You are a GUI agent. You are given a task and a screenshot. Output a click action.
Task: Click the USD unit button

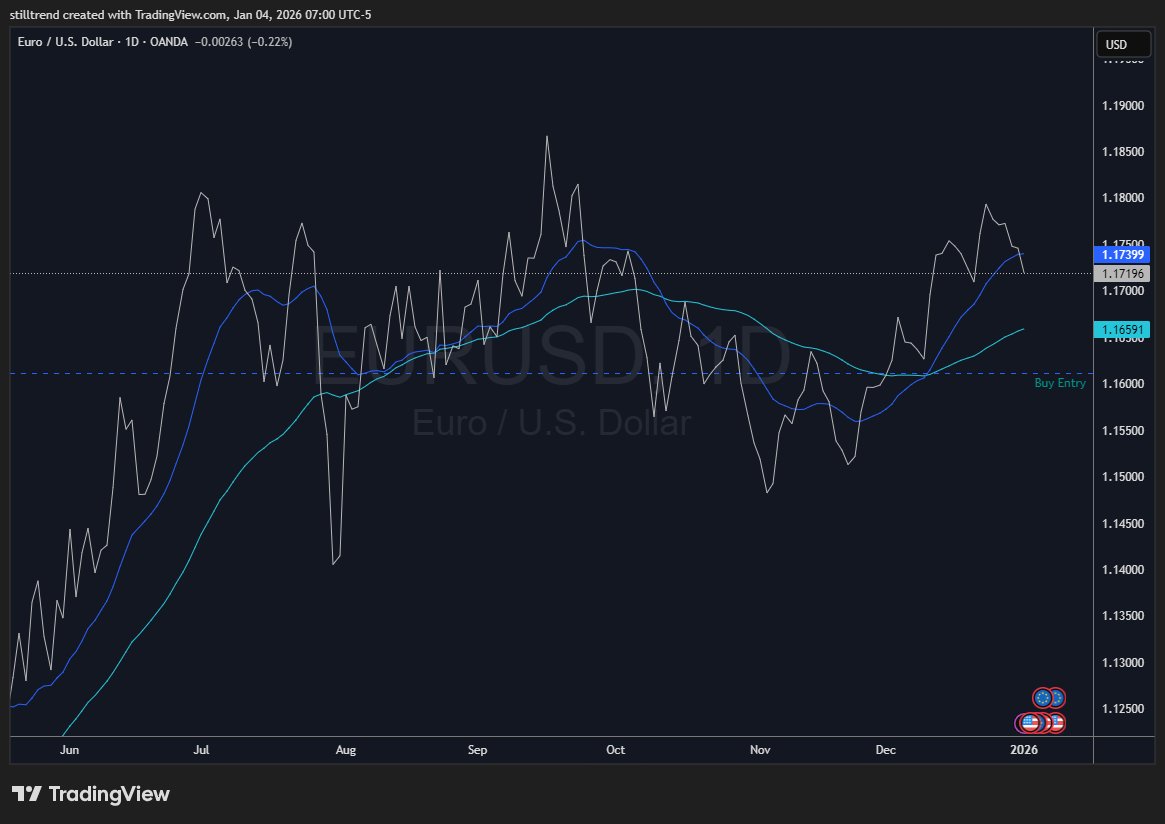tap(1123, 44)
